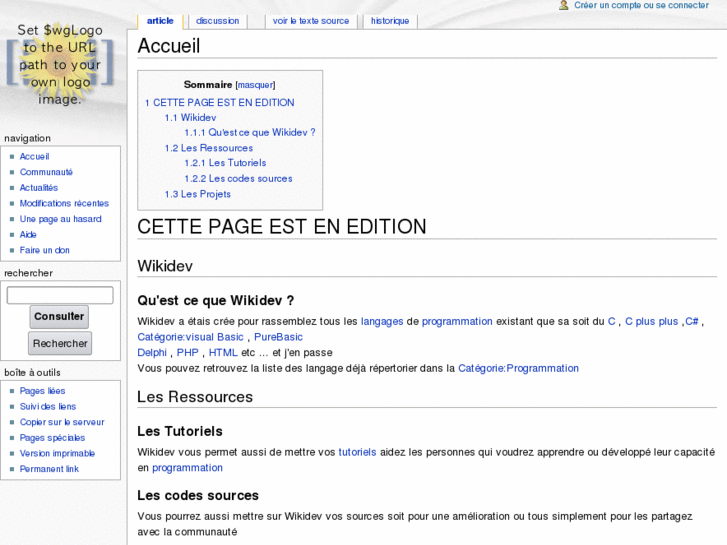Open Aide in navigation sidebar
This screenshot has height=545, width=727.
tap(28, 235)
